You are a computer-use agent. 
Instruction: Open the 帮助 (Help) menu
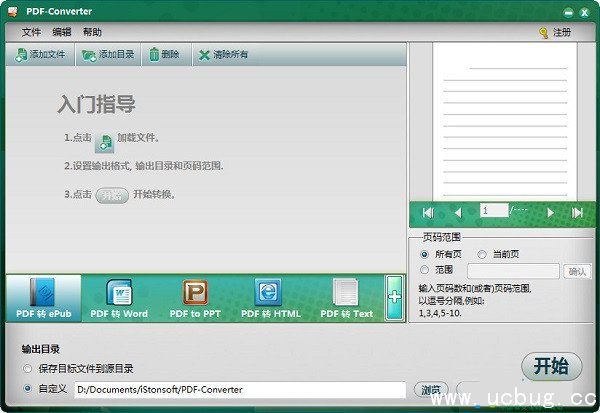tap(92, 32)
